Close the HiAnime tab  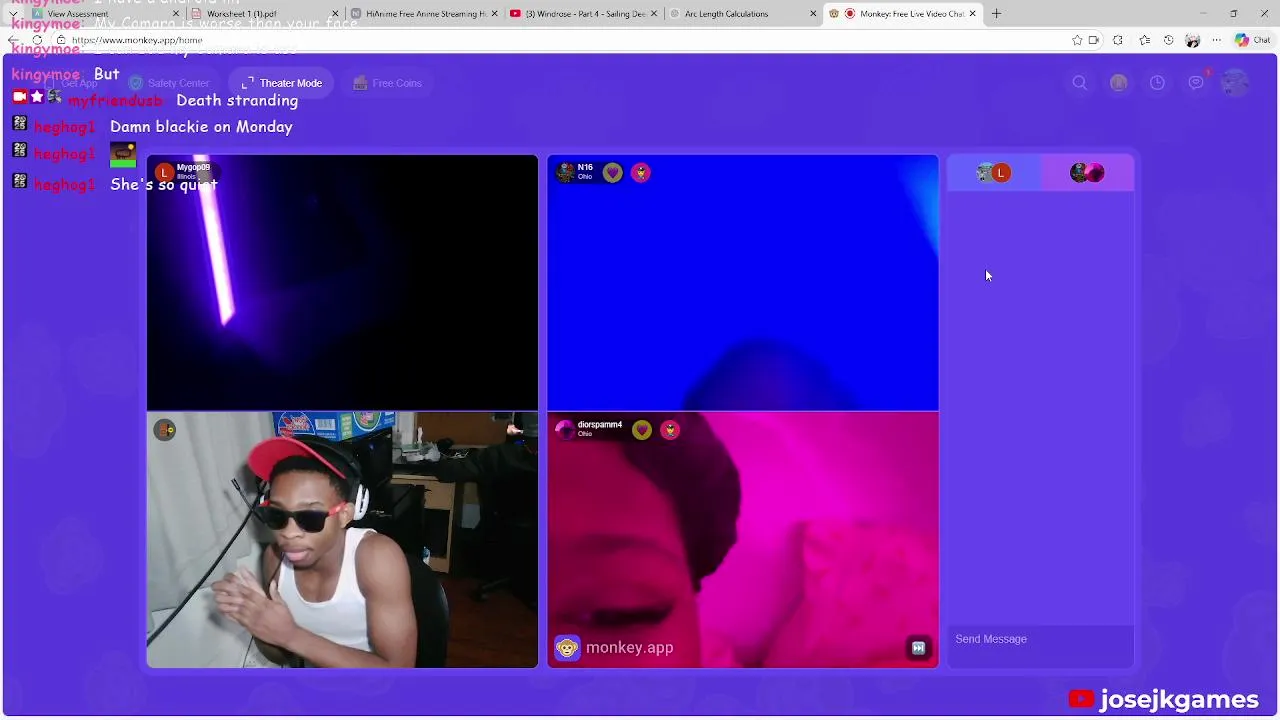point(494,14)
